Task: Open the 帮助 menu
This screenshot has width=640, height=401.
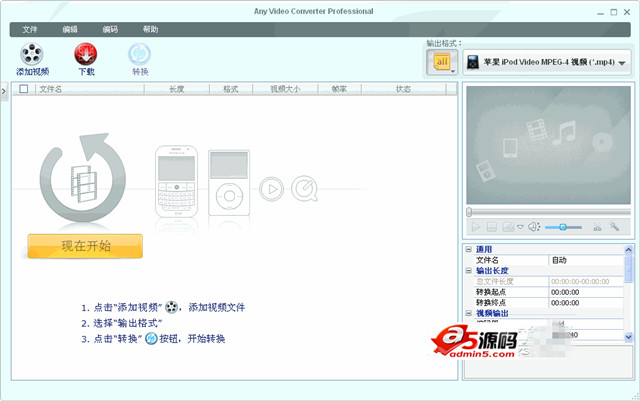Action: click(150, 29)
